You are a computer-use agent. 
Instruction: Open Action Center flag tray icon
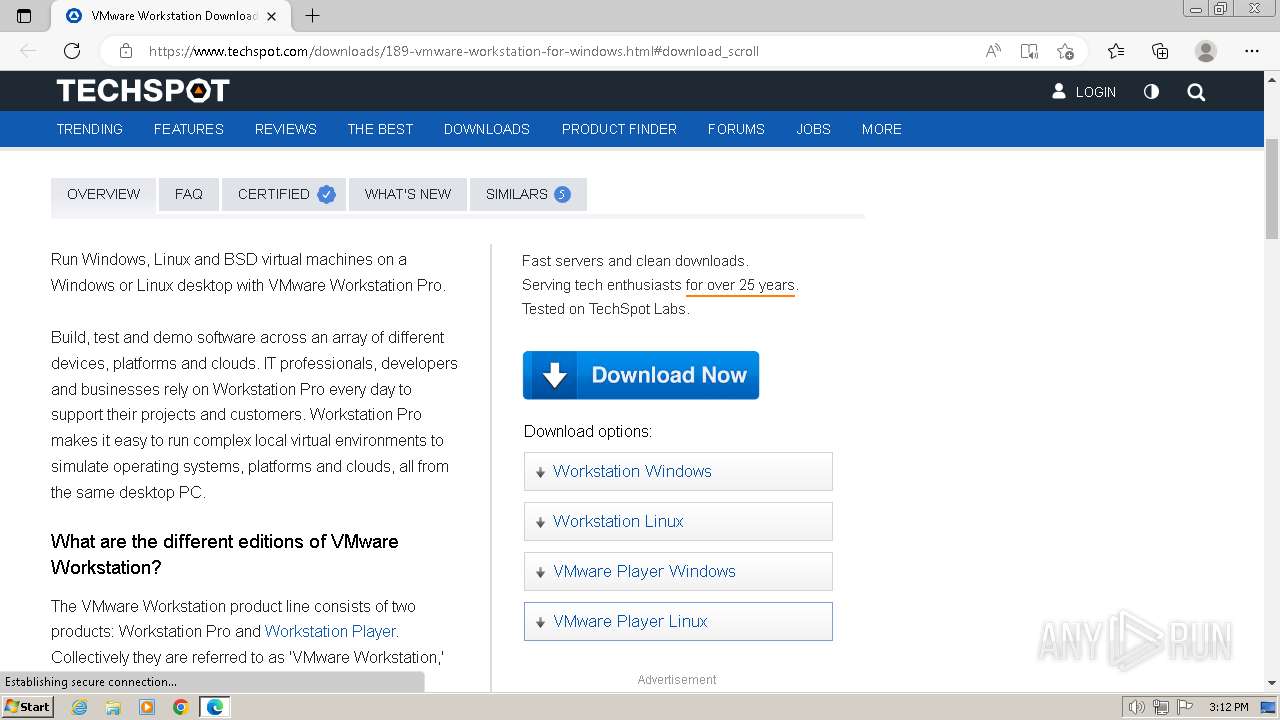(x=1185, y=707)
